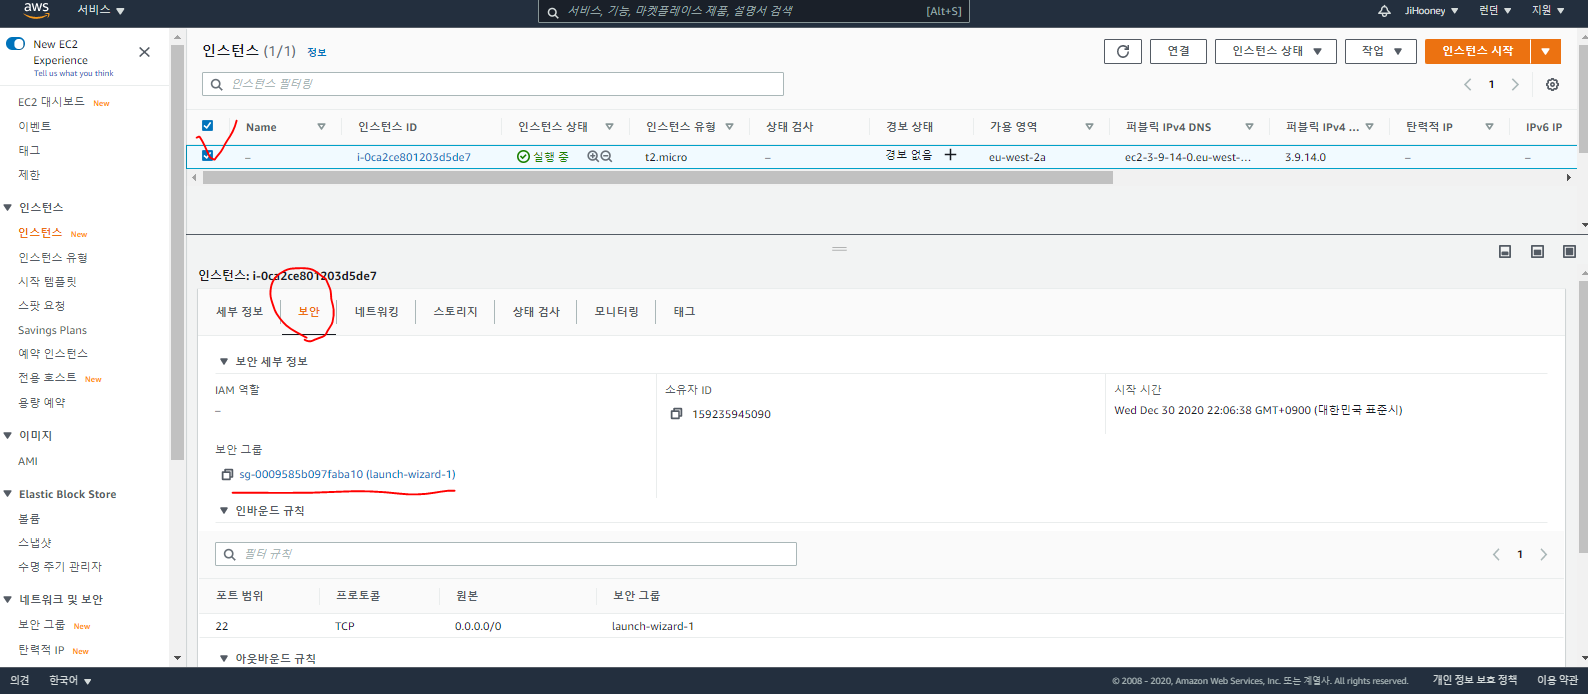Close the New EC2 Experience banner
Screen dimensions: 1588x694
point(144,52)
